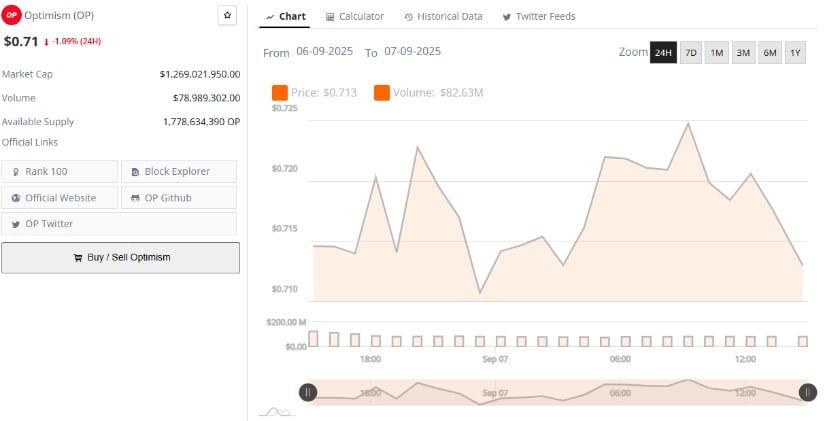825x421 pixels.
Task: Click the Available Supply value 1,778,634,390 OP
Action: 202,122
